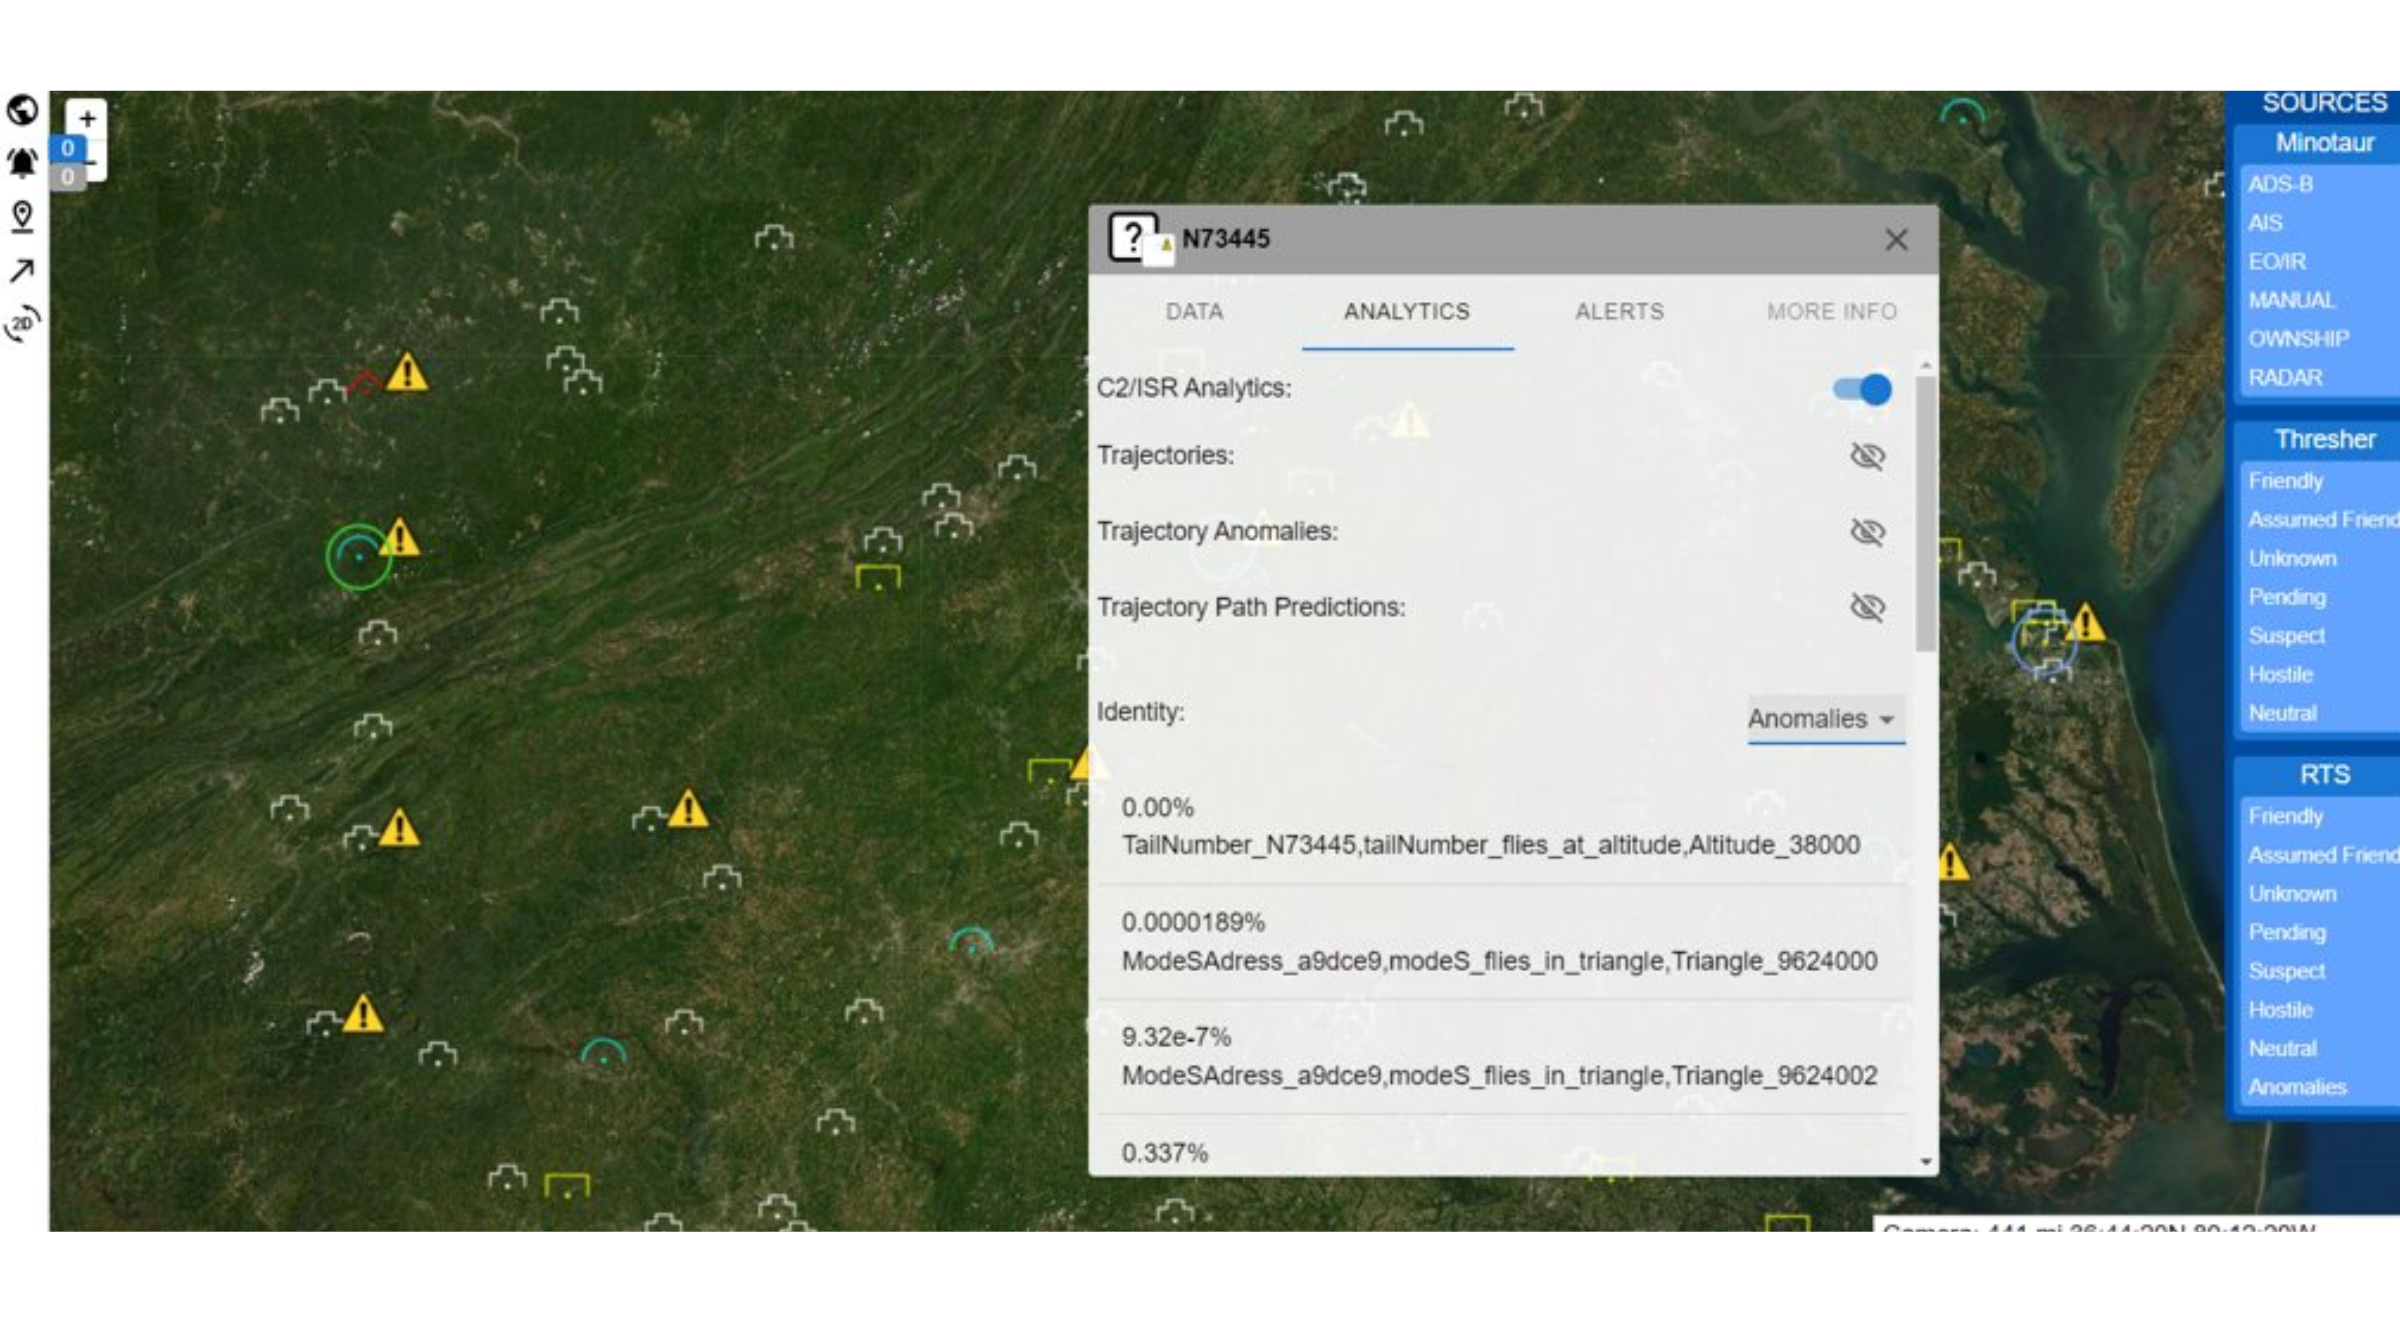Show Trajectory Anomalies with the eye icon
The image size is (2400, 1323).
pos(1867,532)
